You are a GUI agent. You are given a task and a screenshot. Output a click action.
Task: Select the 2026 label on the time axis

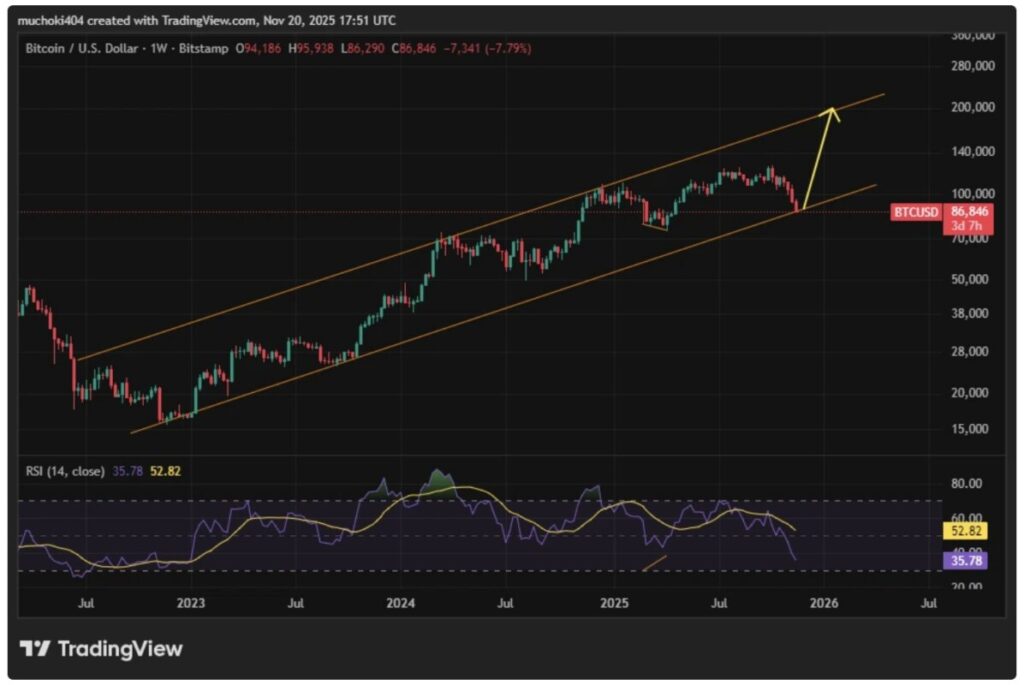tap(826, 604)
